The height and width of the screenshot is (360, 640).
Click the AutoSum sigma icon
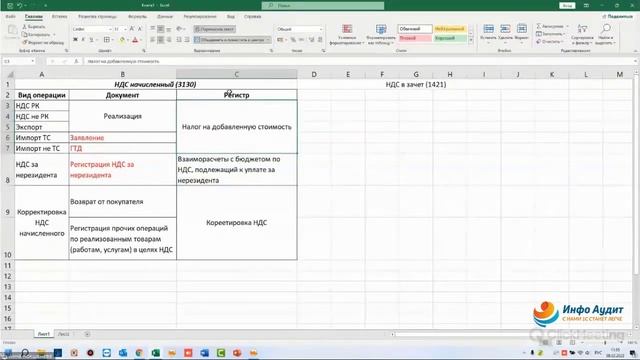539,26
